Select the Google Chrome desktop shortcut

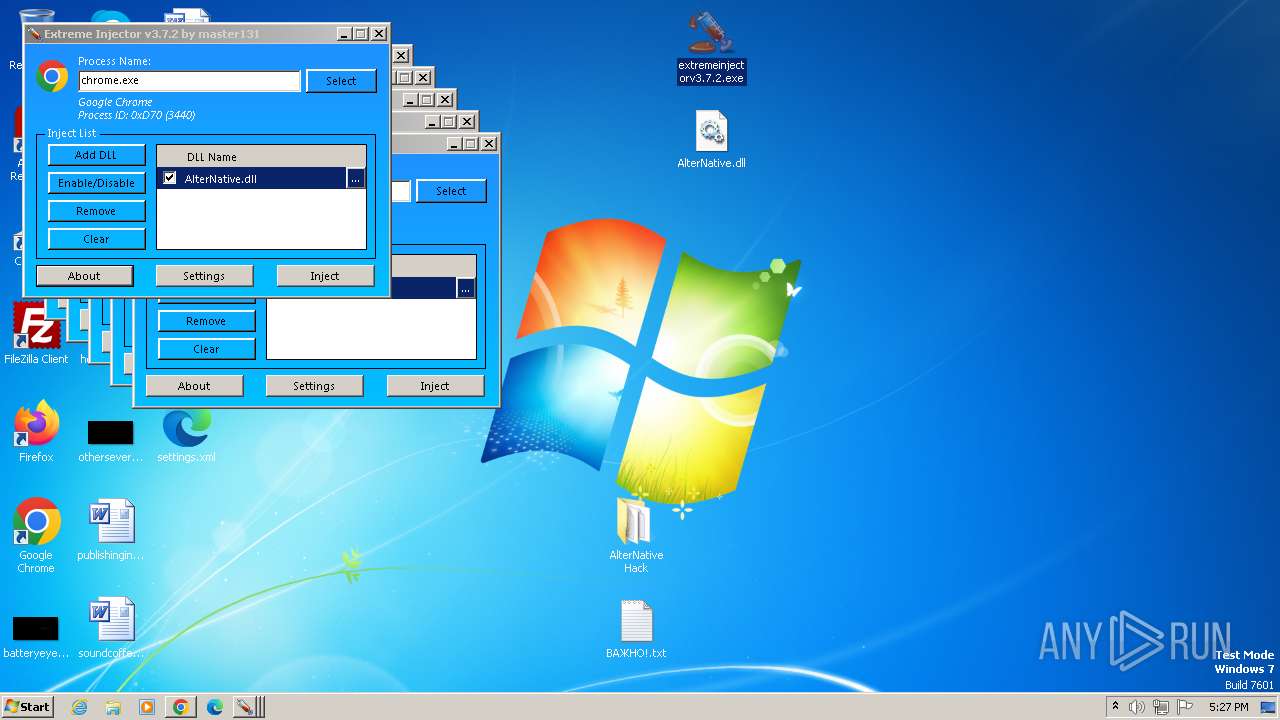click(36, 536)
